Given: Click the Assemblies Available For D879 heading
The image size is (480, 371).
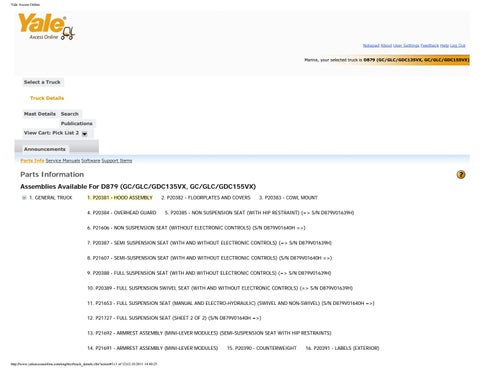Looking at the screenshot, I should (x=138, y=186).
